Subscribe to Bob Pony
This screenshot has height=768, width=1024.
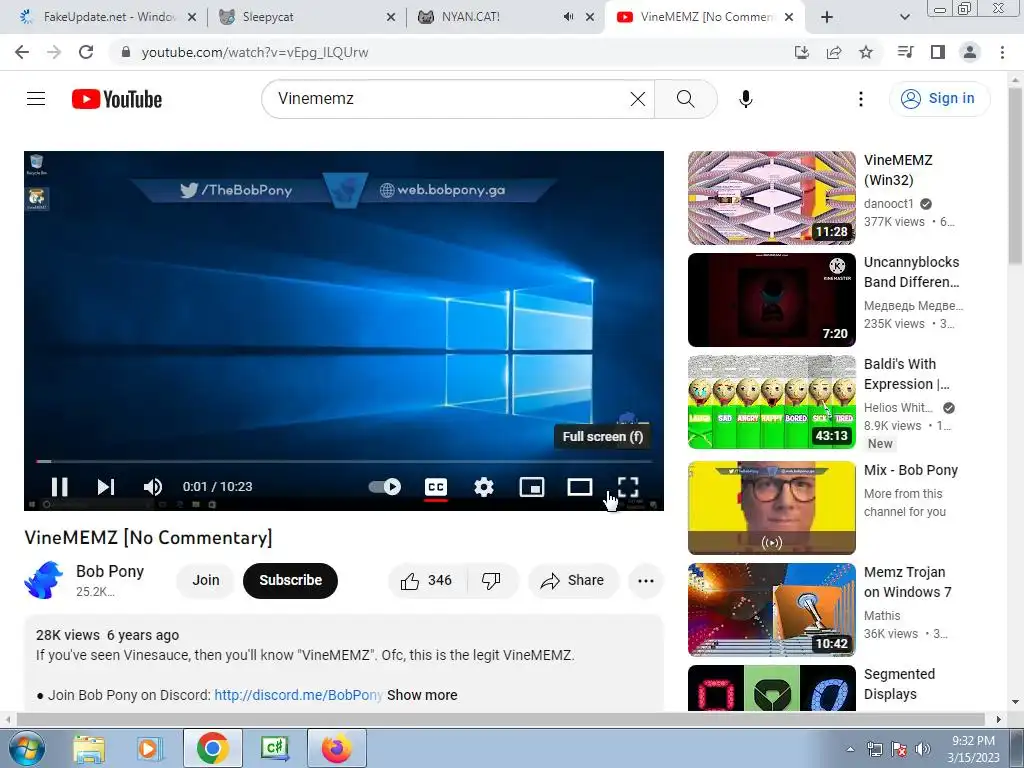tap(291, 580)
